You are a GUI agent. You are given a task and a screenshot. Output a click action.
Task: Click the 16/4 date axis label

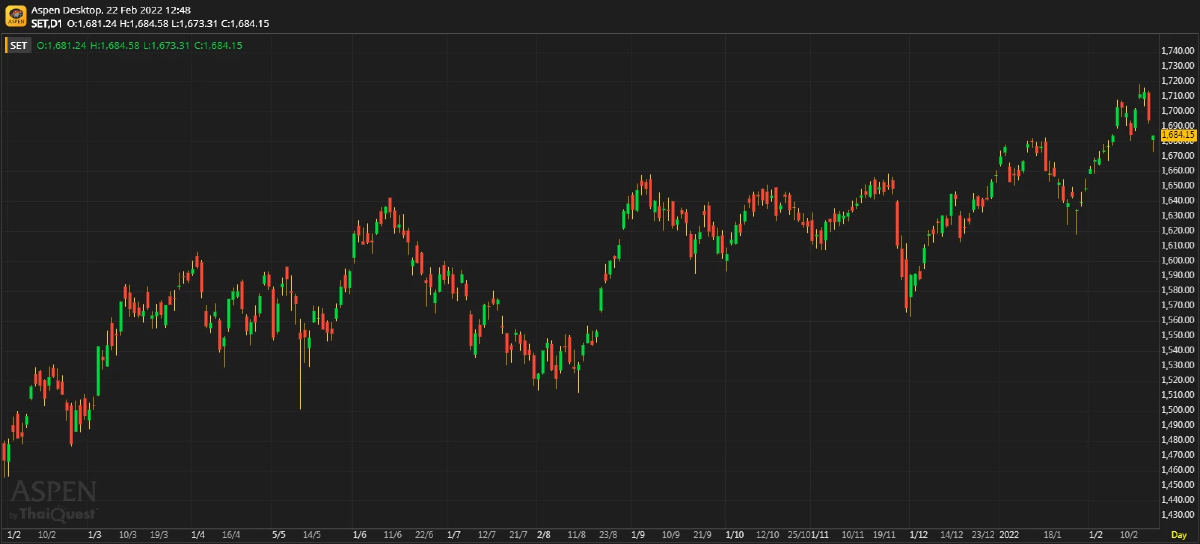coord(231,536)
